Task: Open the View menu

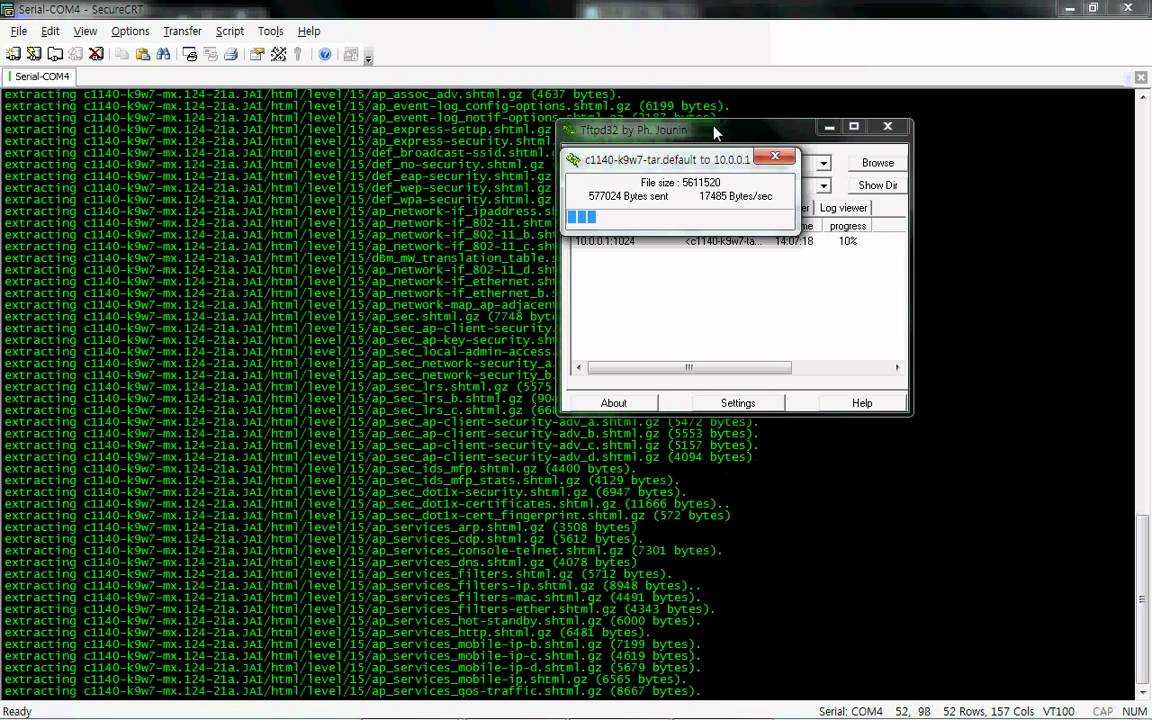Action: (84, 31)
